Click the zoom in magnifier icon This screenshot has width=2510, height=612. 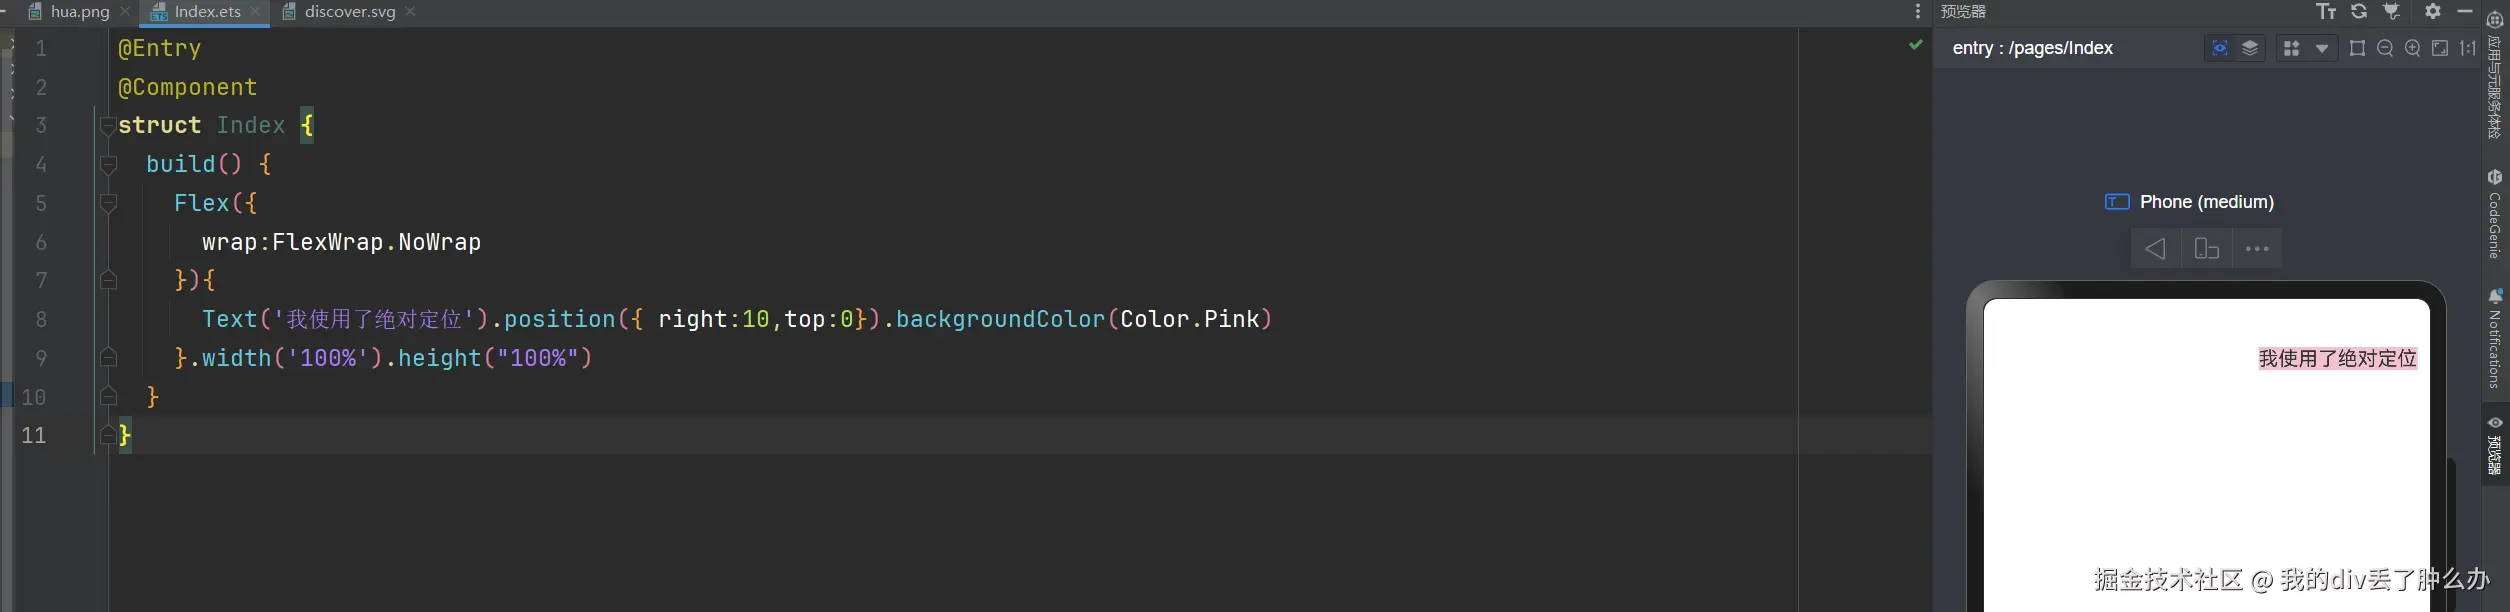[x=2413, y=48]
